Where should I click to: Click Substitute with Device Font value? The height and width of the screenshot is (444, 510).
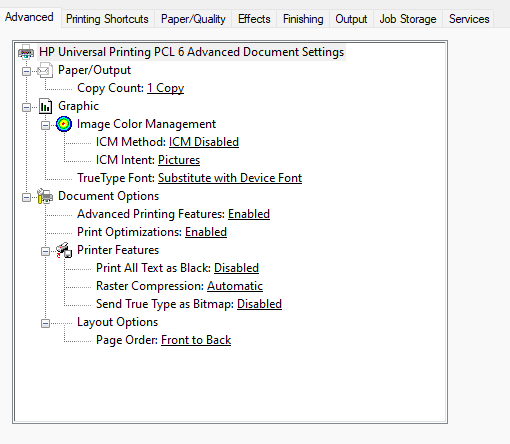(230, 178)
